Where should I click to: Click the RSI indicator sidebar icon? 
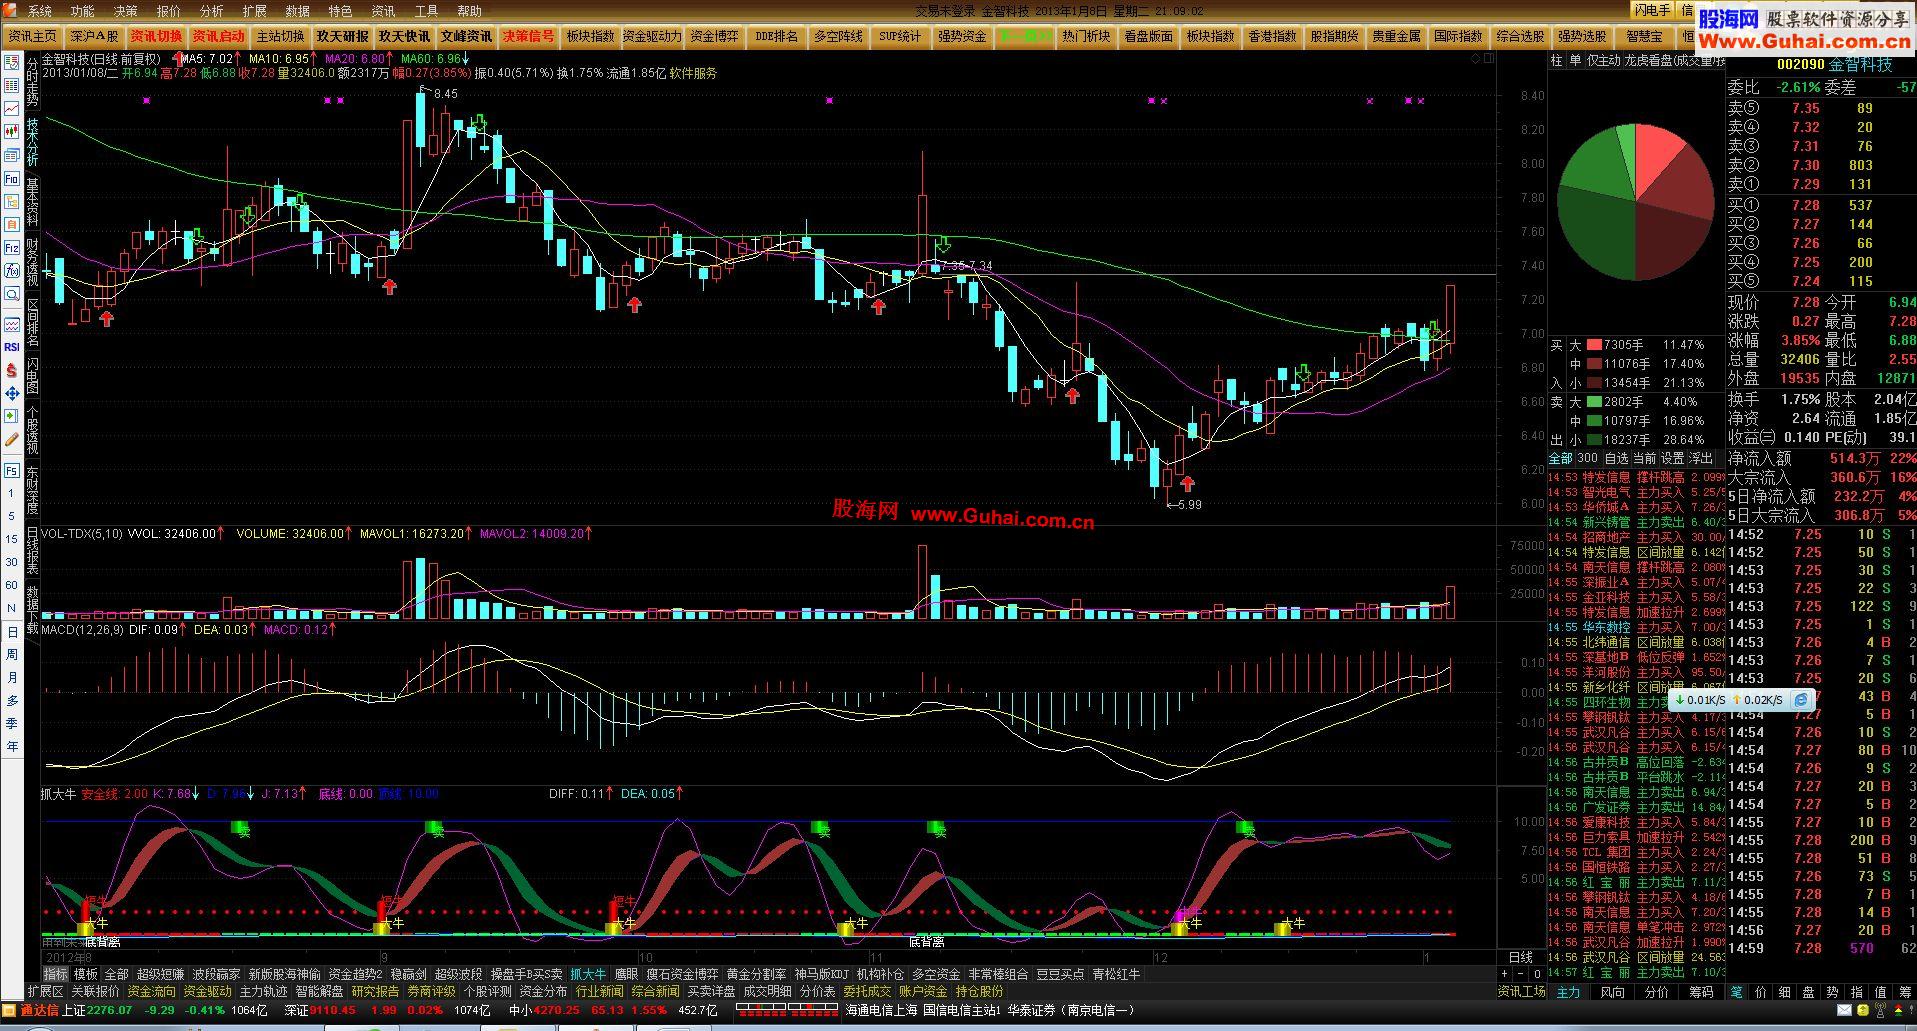point(12,347)
